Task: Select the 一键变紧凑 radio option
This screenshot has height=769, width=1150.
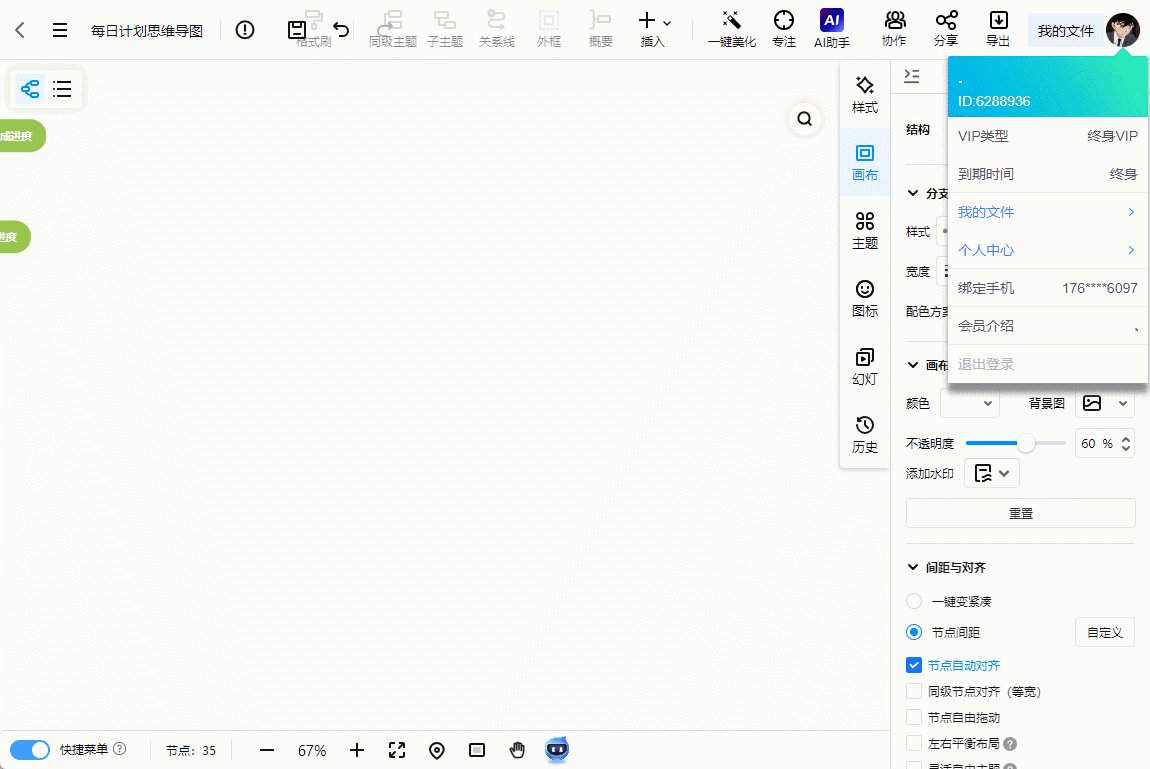Action: click(913, 601)
